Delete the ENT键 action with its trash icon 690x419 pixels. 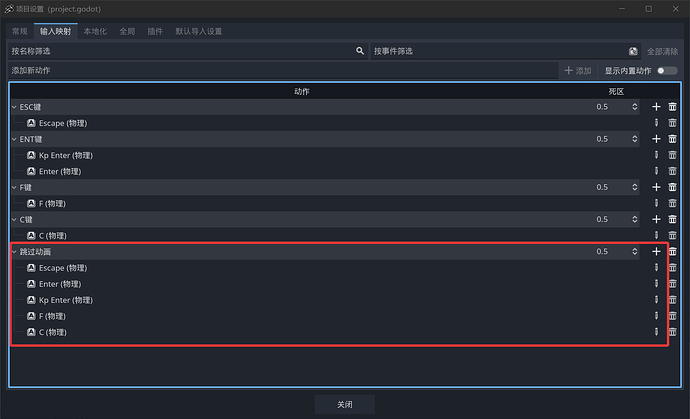(672, 139)
